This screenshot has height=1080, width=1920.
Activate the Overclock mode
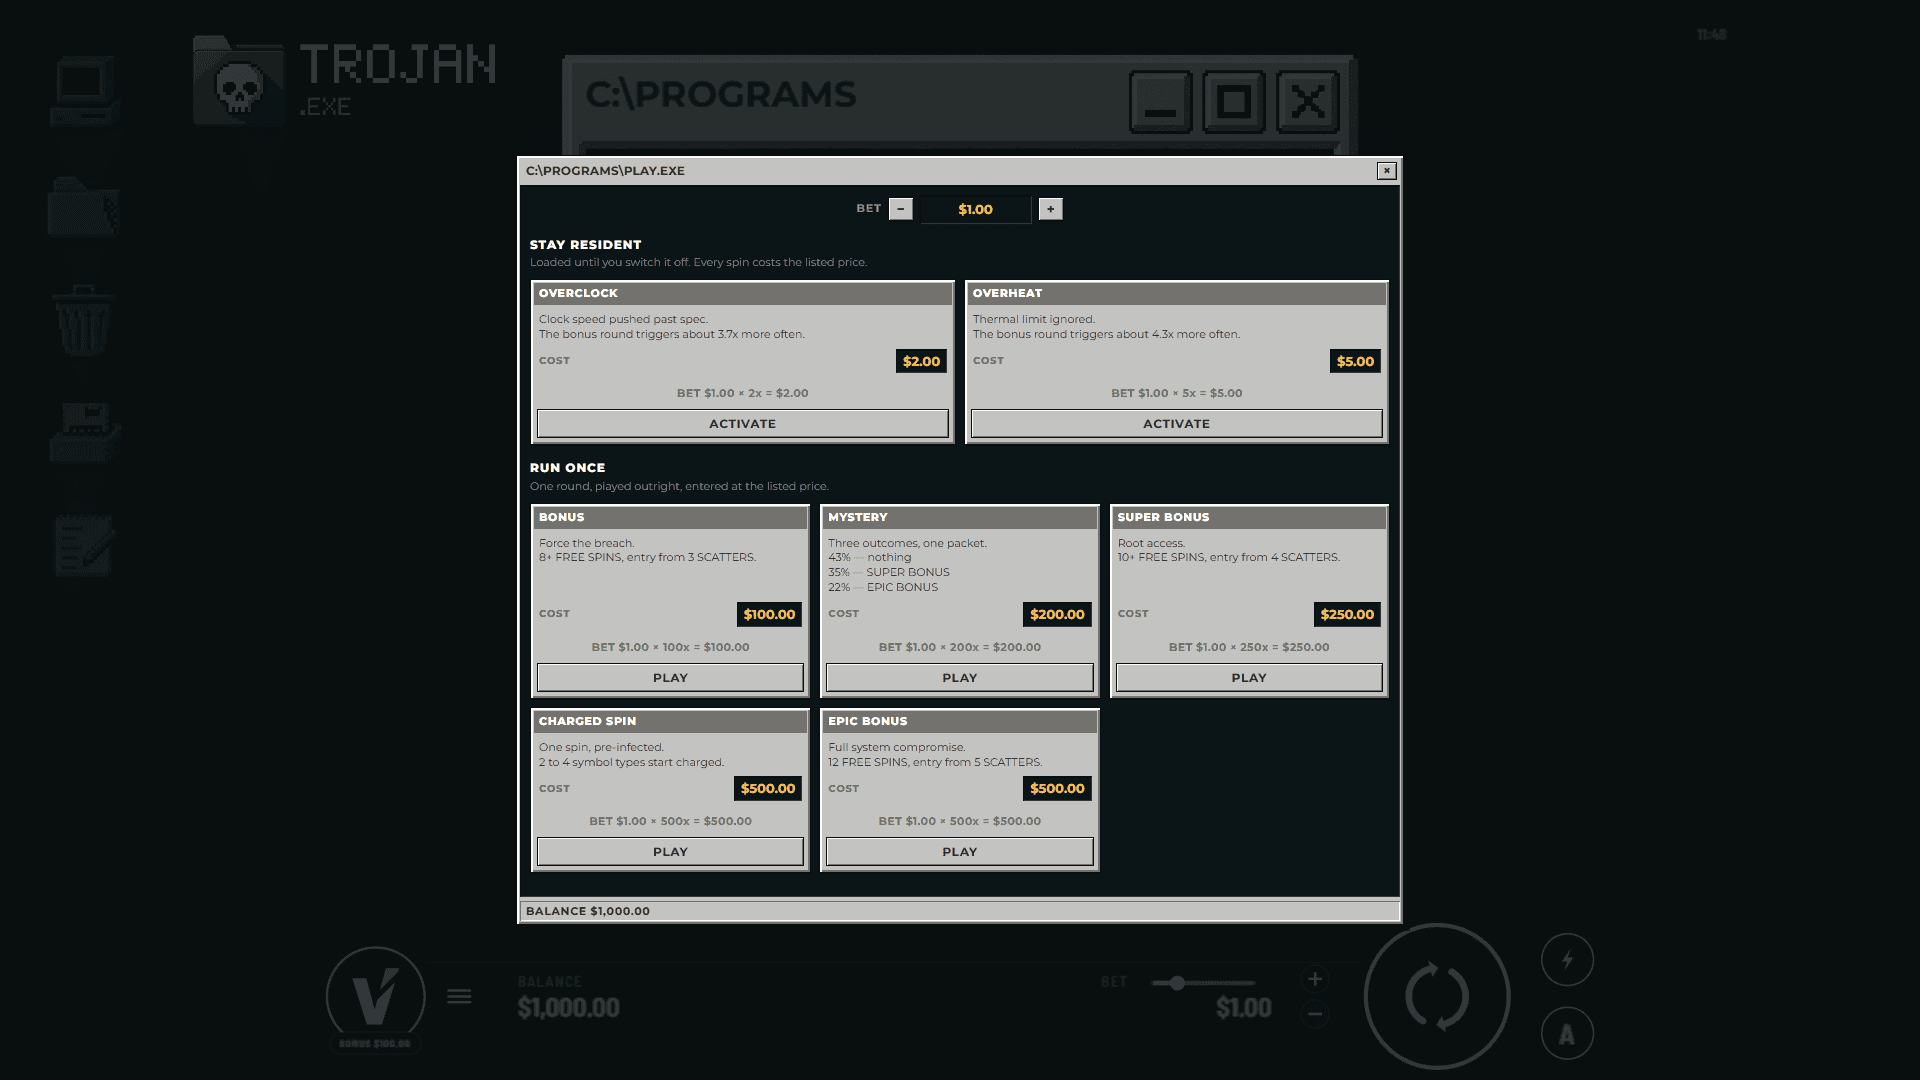[x=742, y=424]
